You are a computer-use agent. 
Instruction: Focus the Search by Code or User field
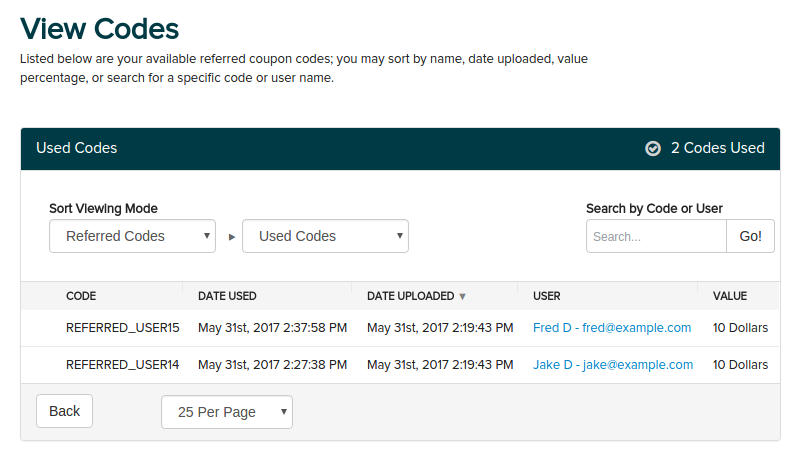click(x=656, y=237)
